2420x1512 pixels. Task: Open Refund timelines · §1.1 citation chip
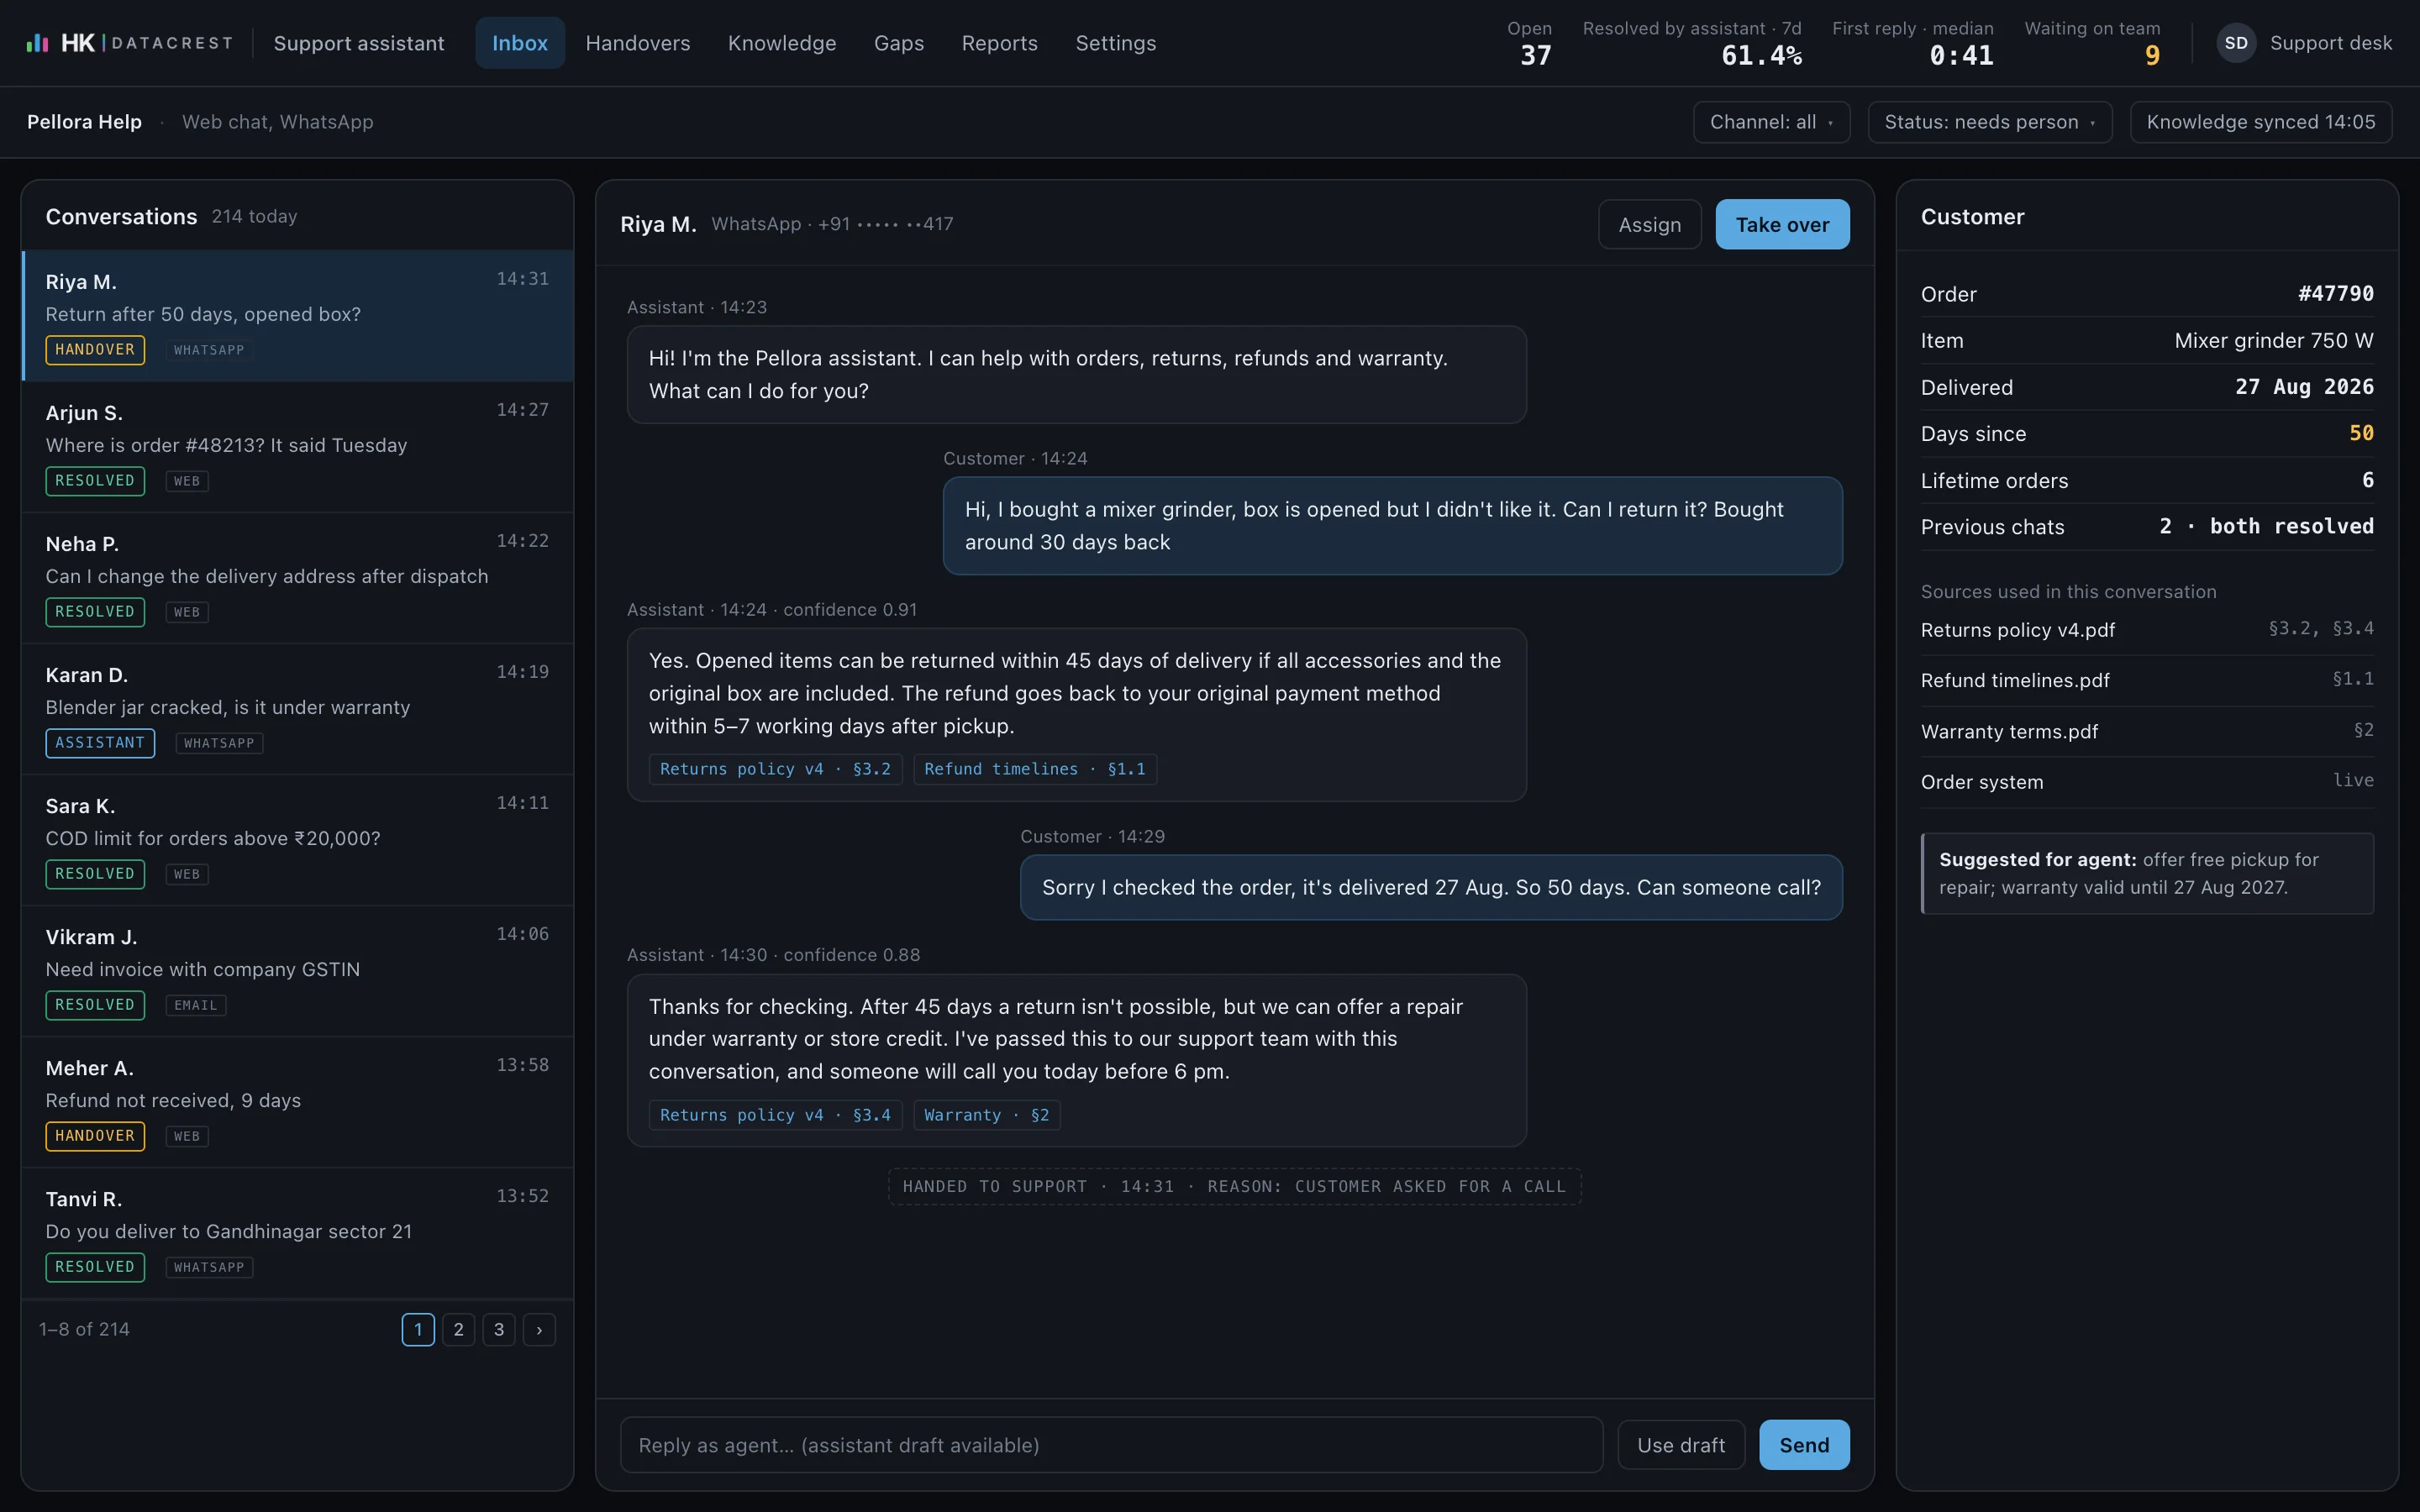(x=1035, y=769)
